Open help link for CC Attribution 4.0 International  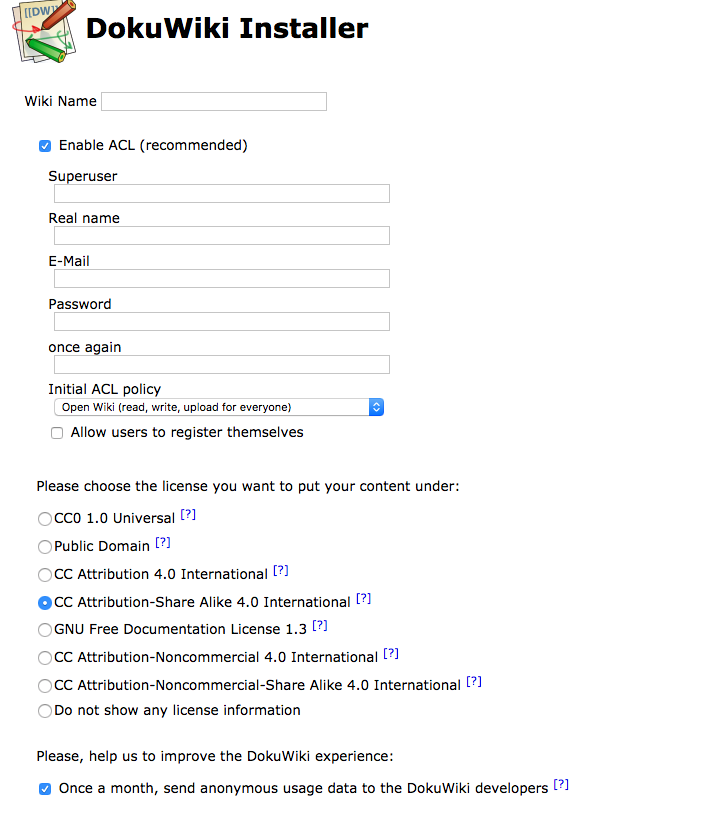[281, 570]
